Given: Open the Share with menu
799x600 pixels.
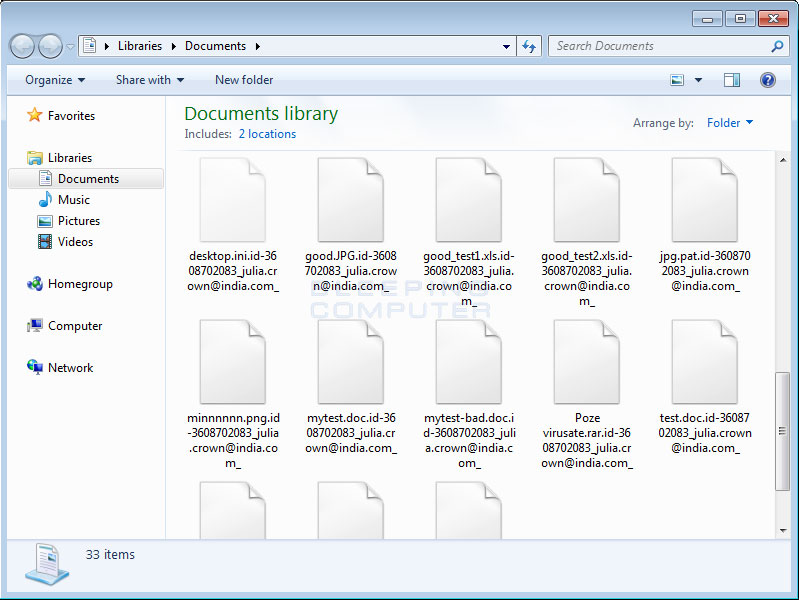Looking at the screenshot, I should coord(150,80).
